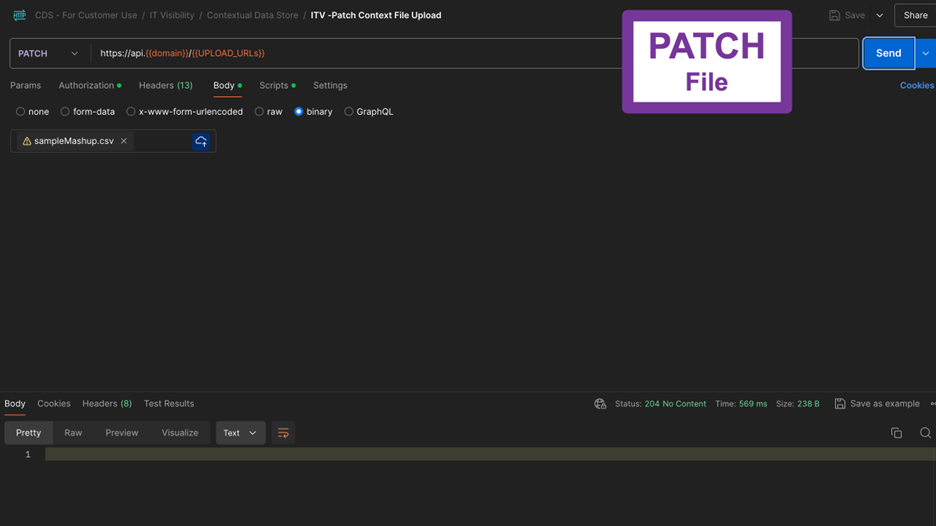Open the Test Results tab
Image resolution: width=936 pixels, height=526 pixels.
(x=168, y=404)
